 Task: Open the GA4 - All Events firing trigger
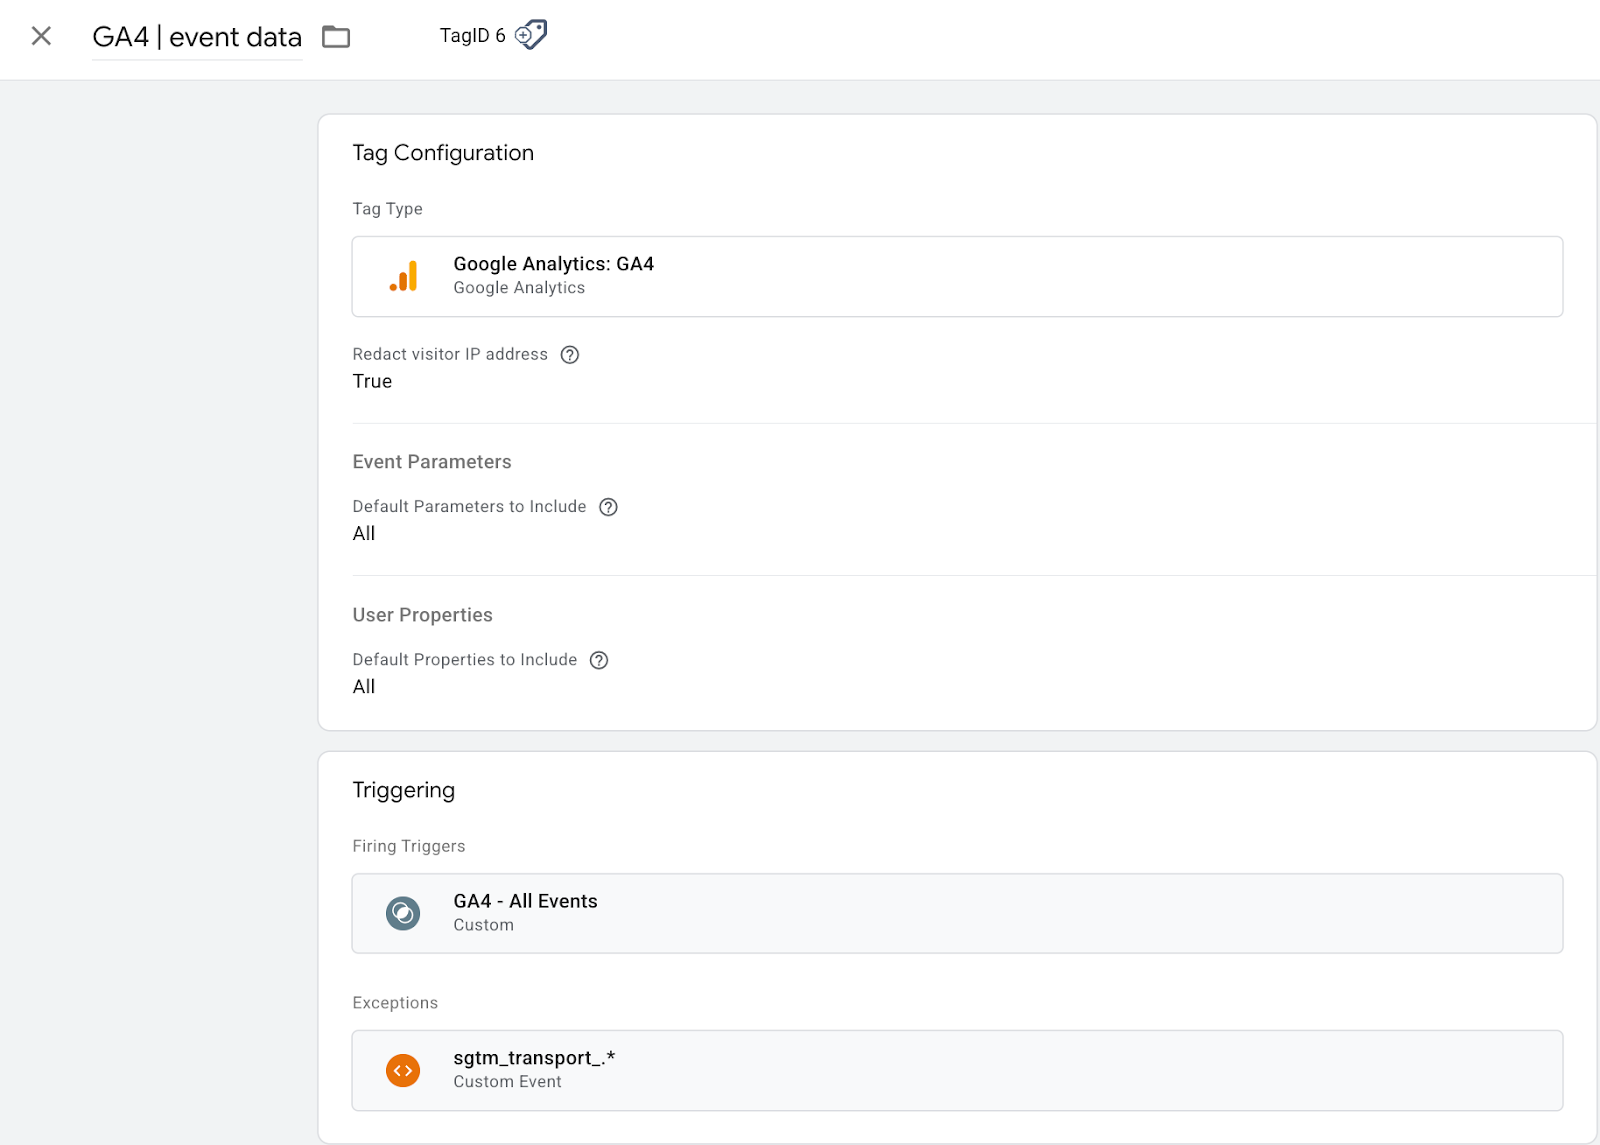tap(957, 913)
